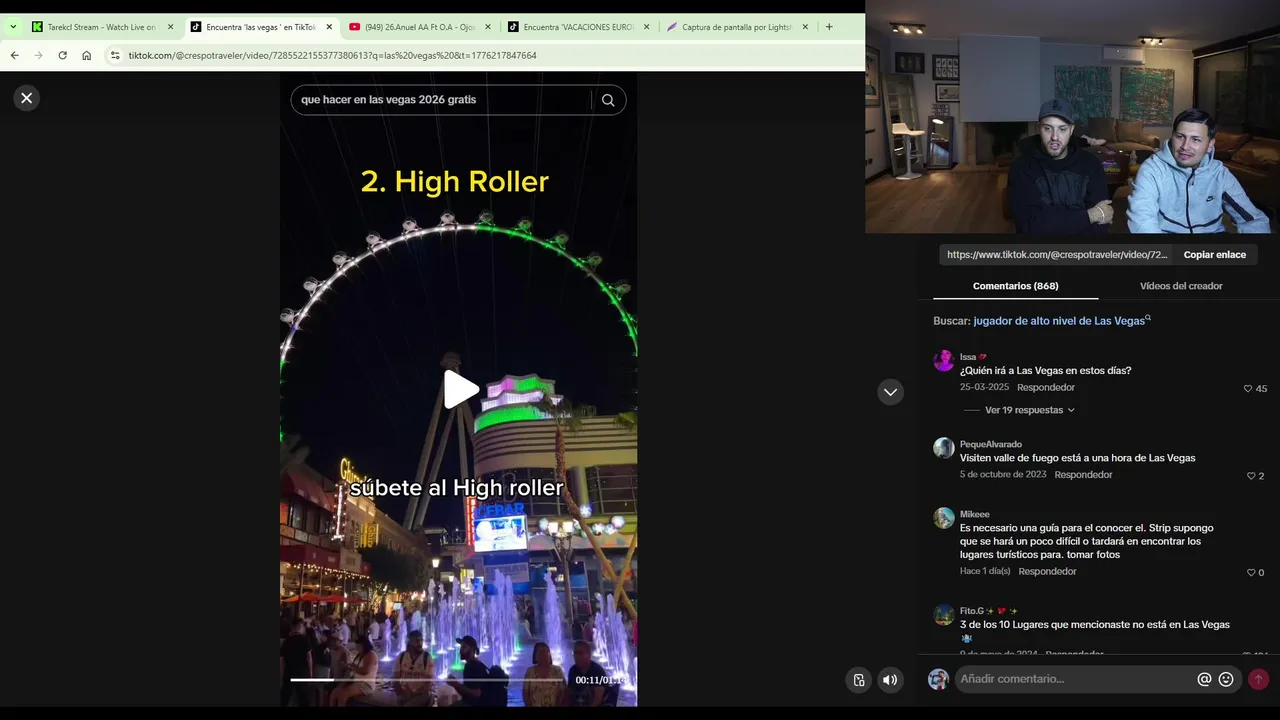The height and width of the screenshot is (720, 1280).
Task: Open Fito.G's profile avatar
Action: [944, 615]
